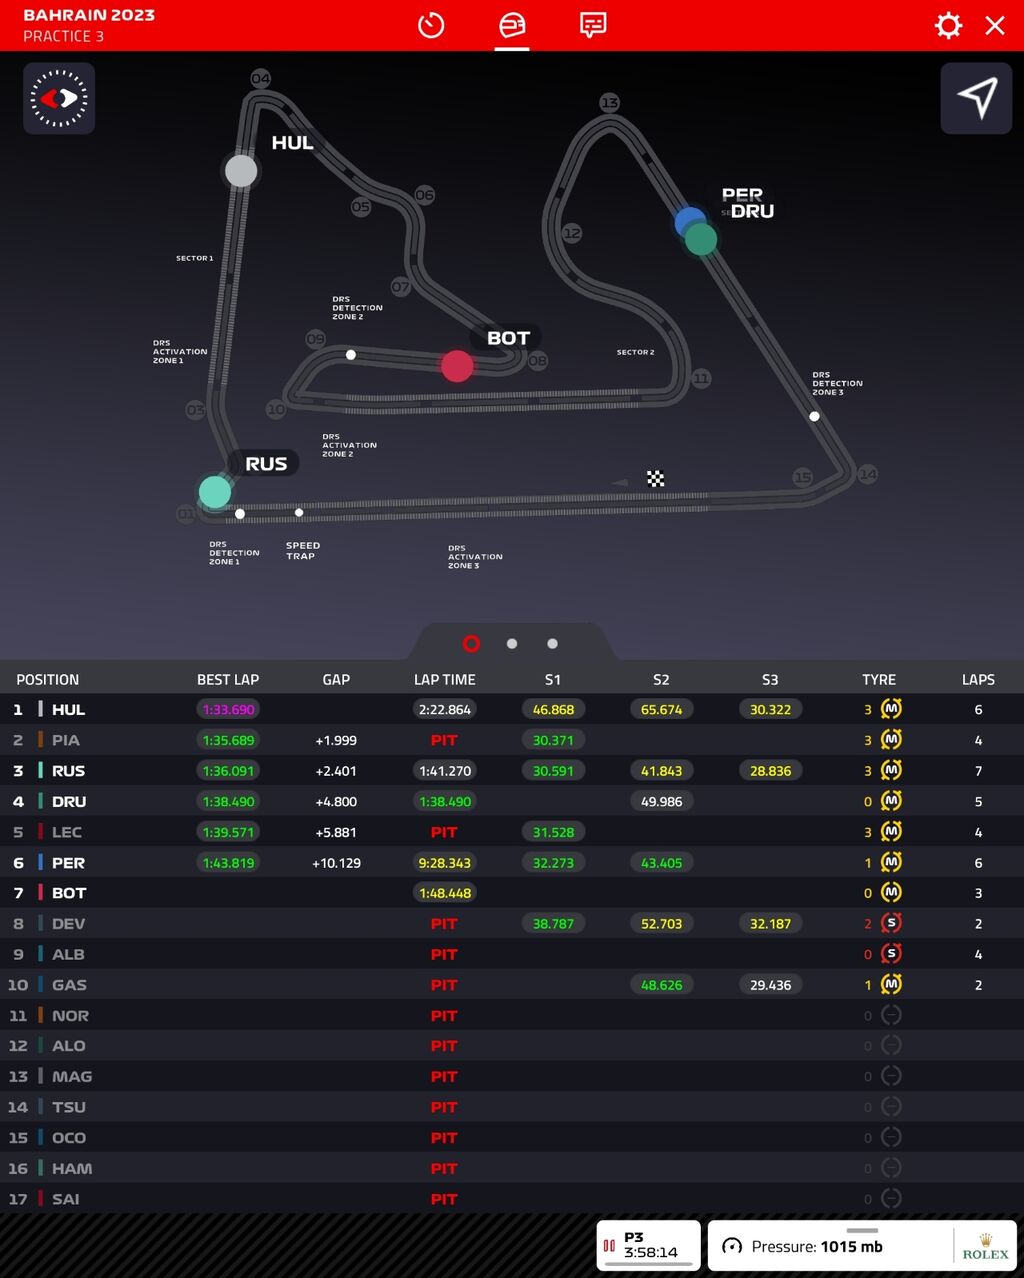Tap GAS's medium tyre icon

coord(891,984)
